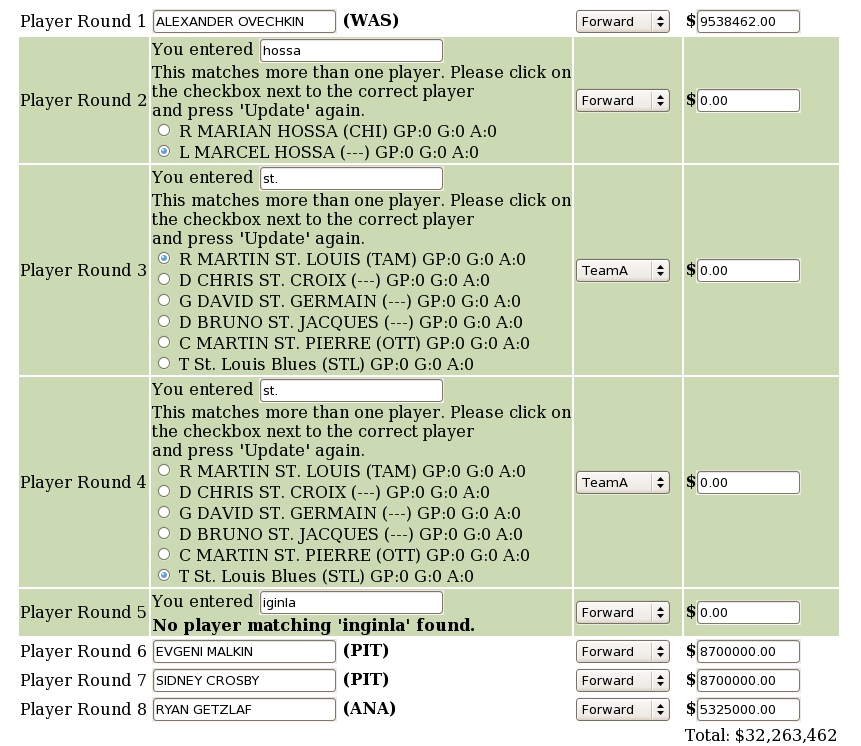Click the (PIT) abbreviation beside Evgeni Malkin
The image size is (861, 746).
pos(366,651)
